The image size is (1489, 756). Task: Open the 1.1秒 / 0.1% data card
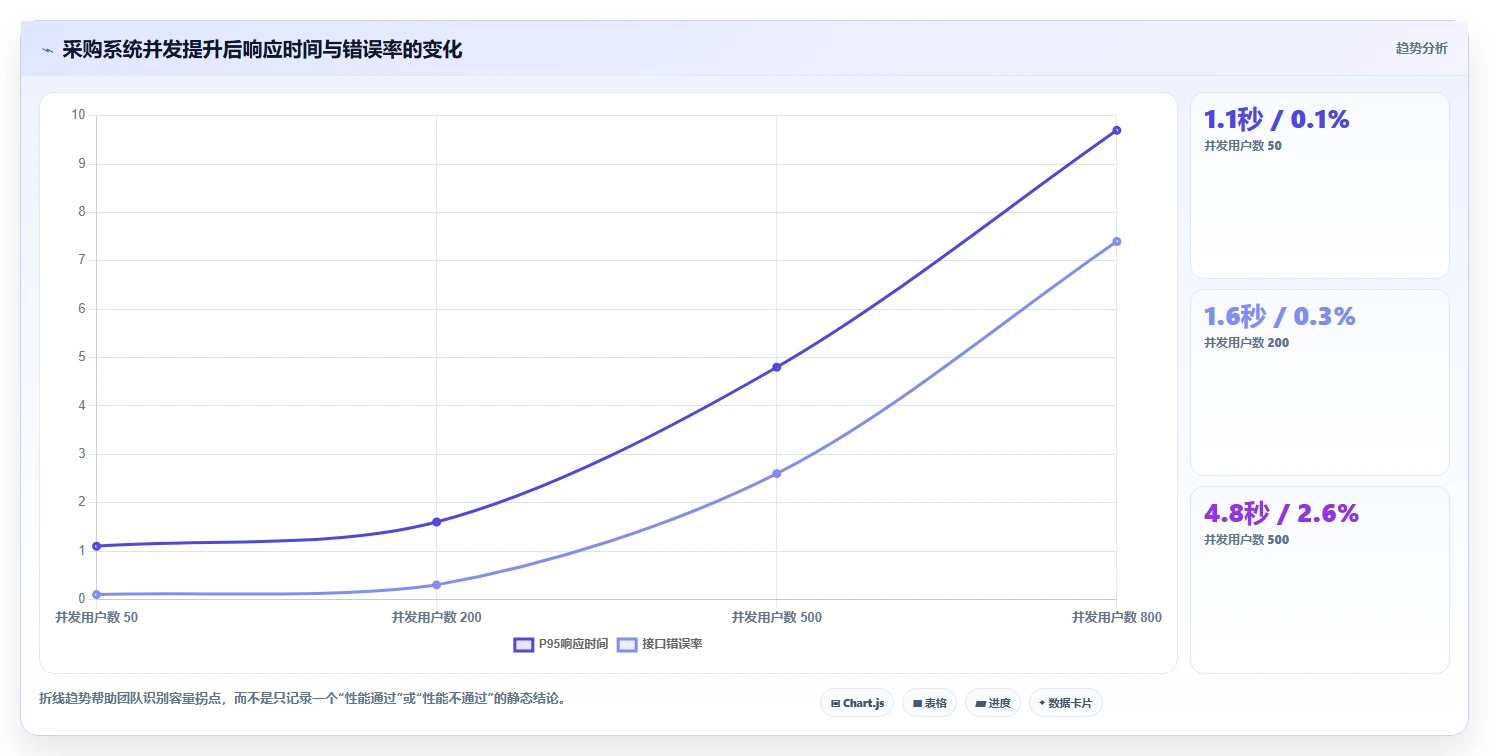click(x=1319, y=185)
